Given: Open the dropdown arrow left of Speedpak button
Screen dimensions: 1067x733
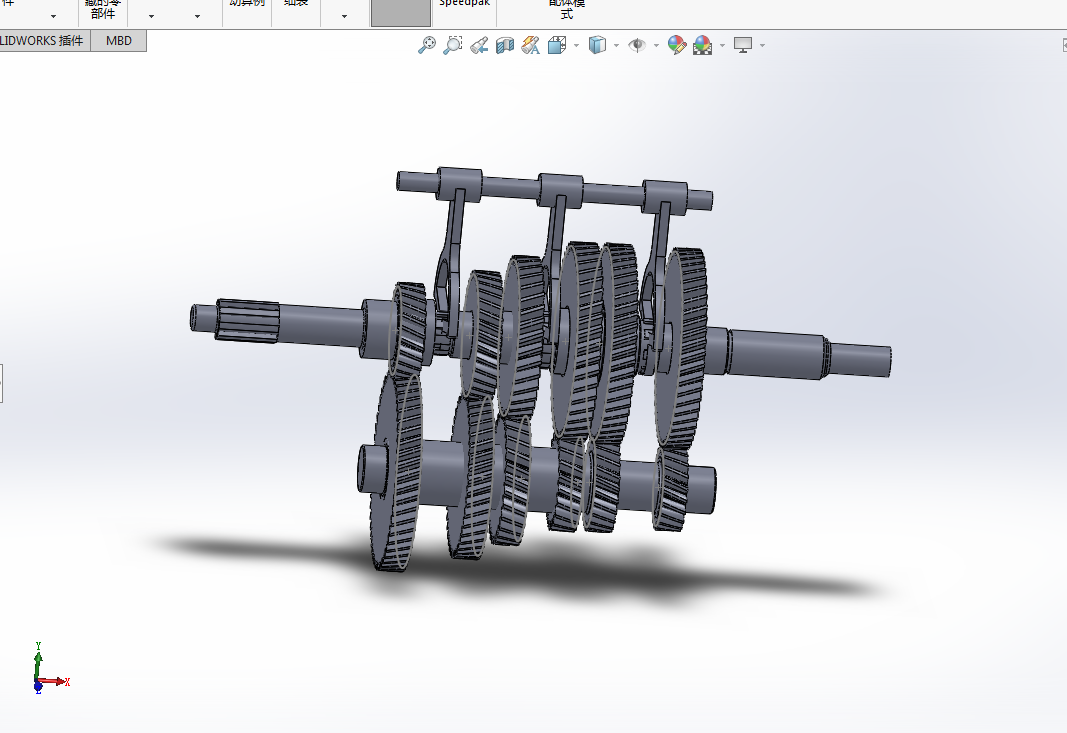Looking at the screenshot, I should 344,16.
